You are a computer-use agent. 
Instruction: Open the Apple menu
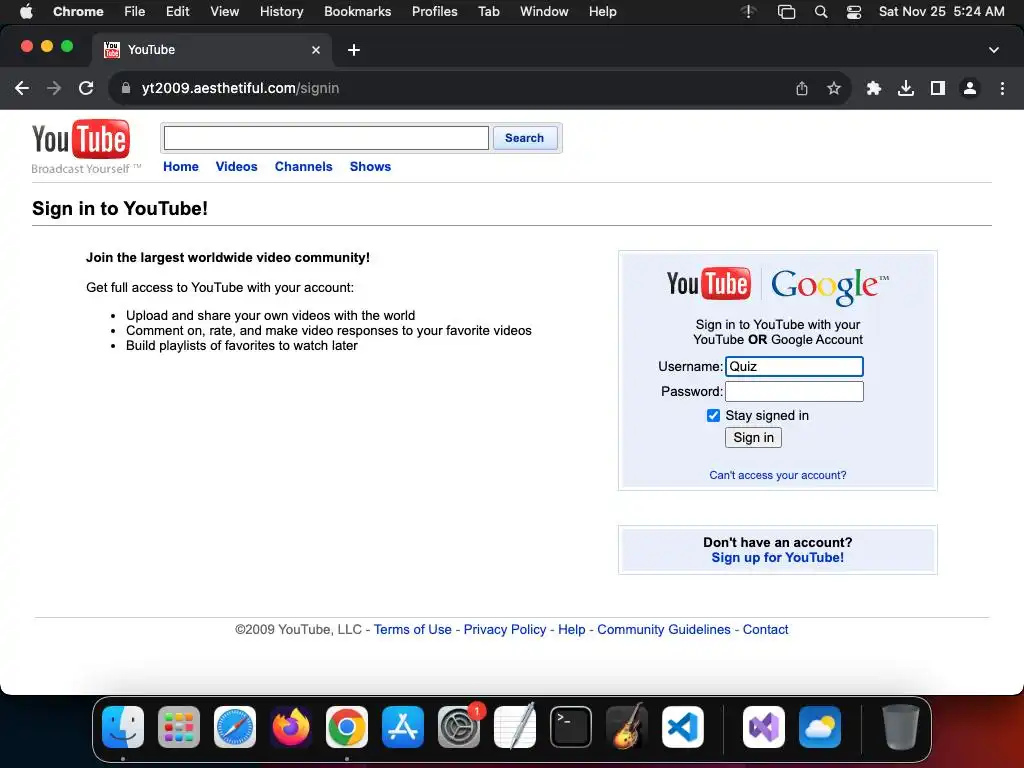coord(26,12)
